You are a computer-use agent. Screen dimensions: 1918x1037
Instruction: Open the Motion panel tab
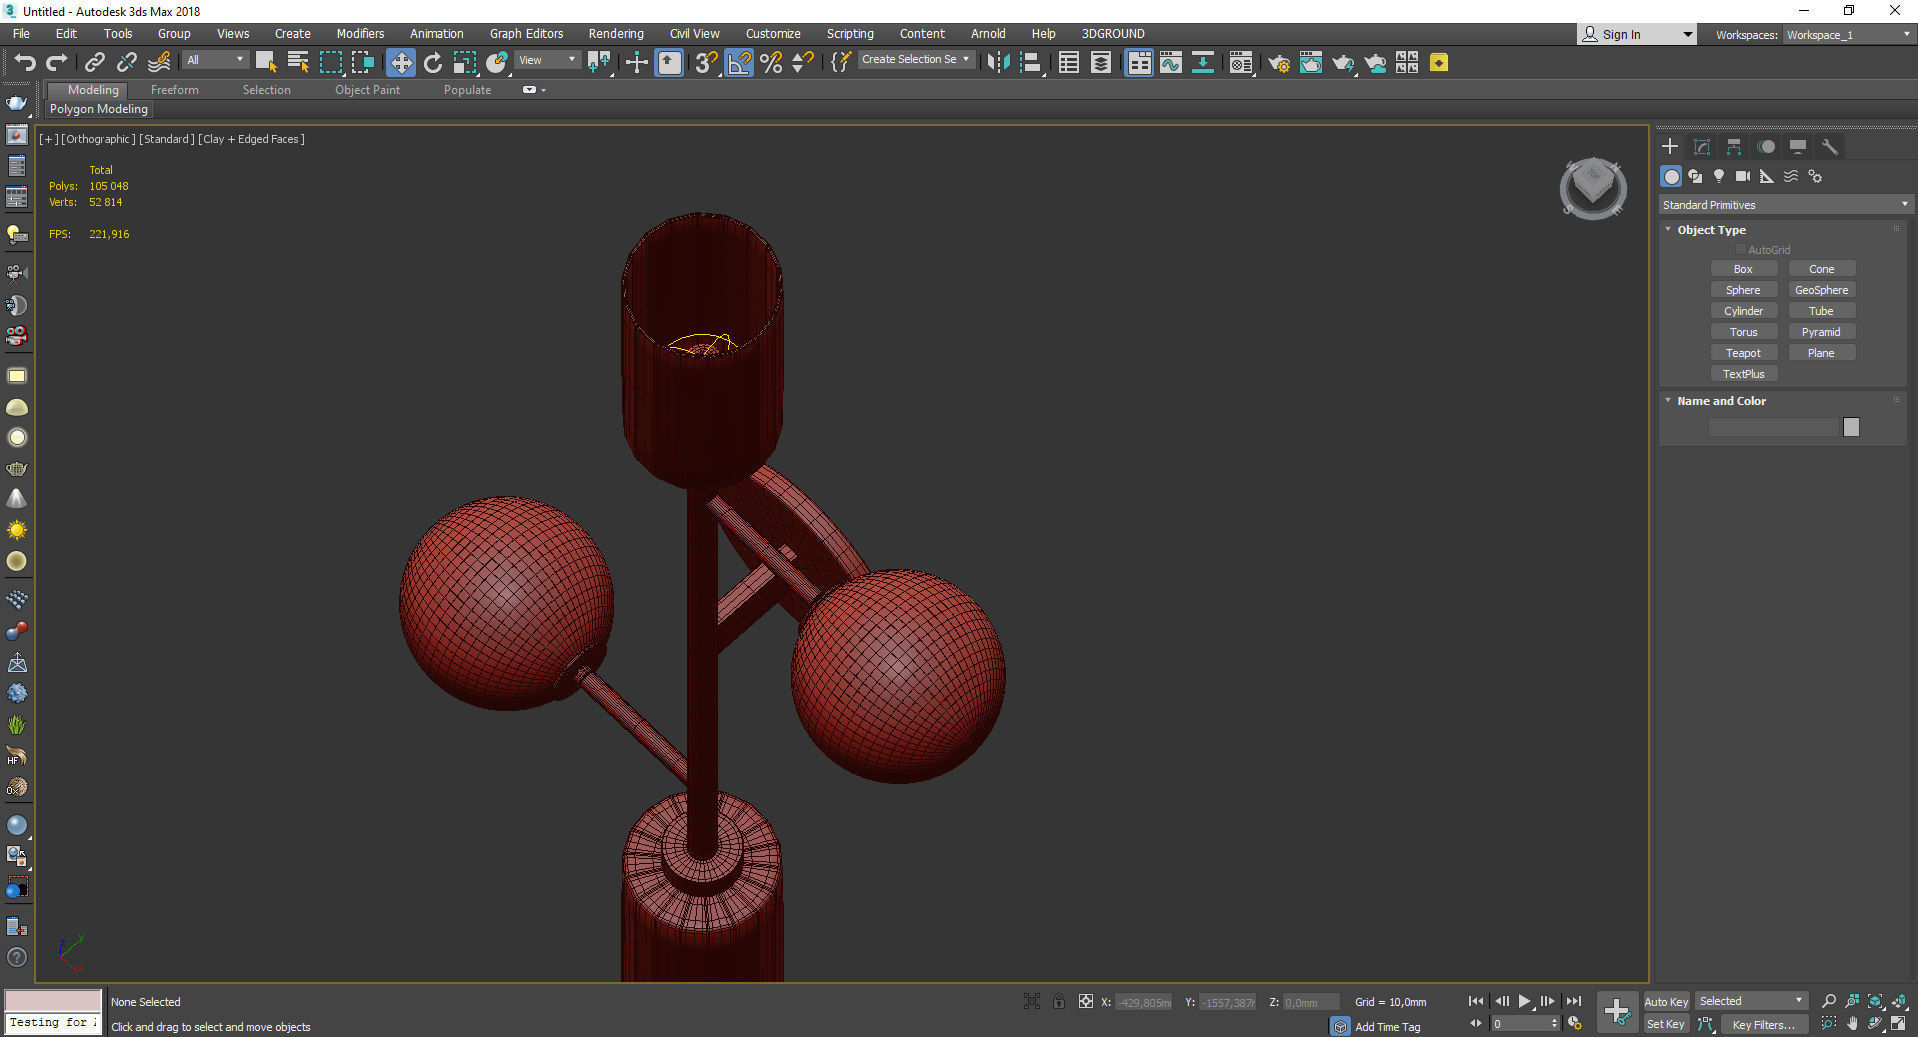[1767, 147]
